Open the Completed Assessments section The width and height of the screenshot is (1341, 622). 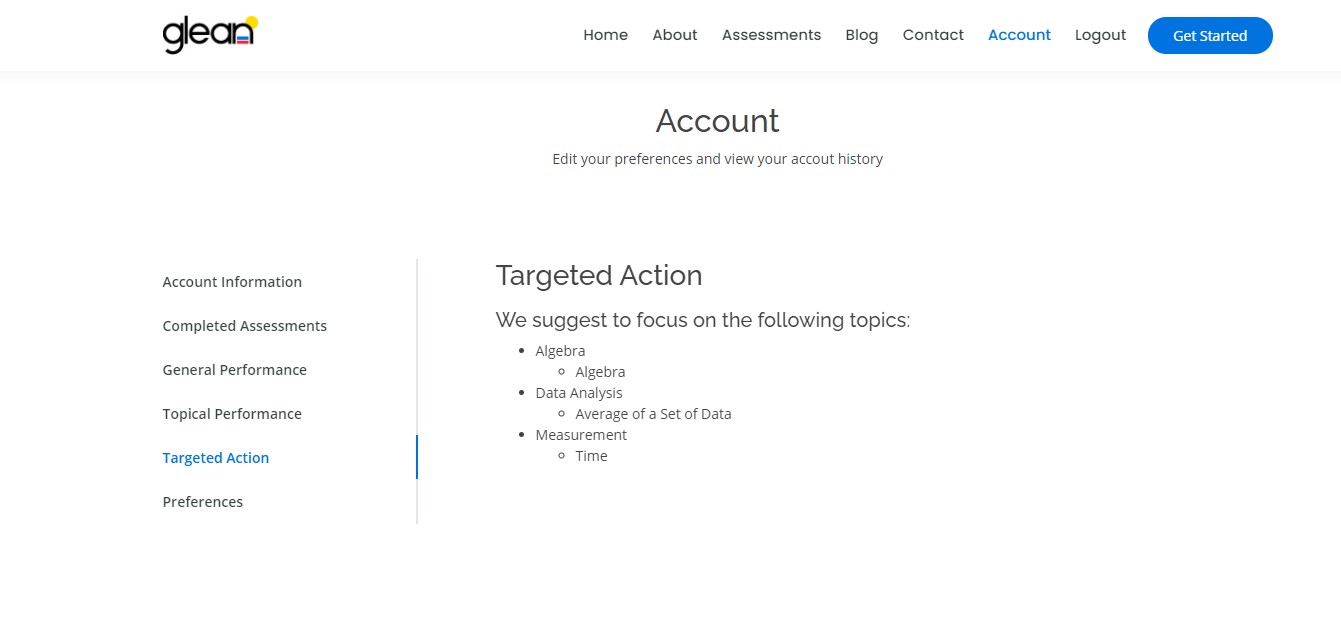pos(245,326)
